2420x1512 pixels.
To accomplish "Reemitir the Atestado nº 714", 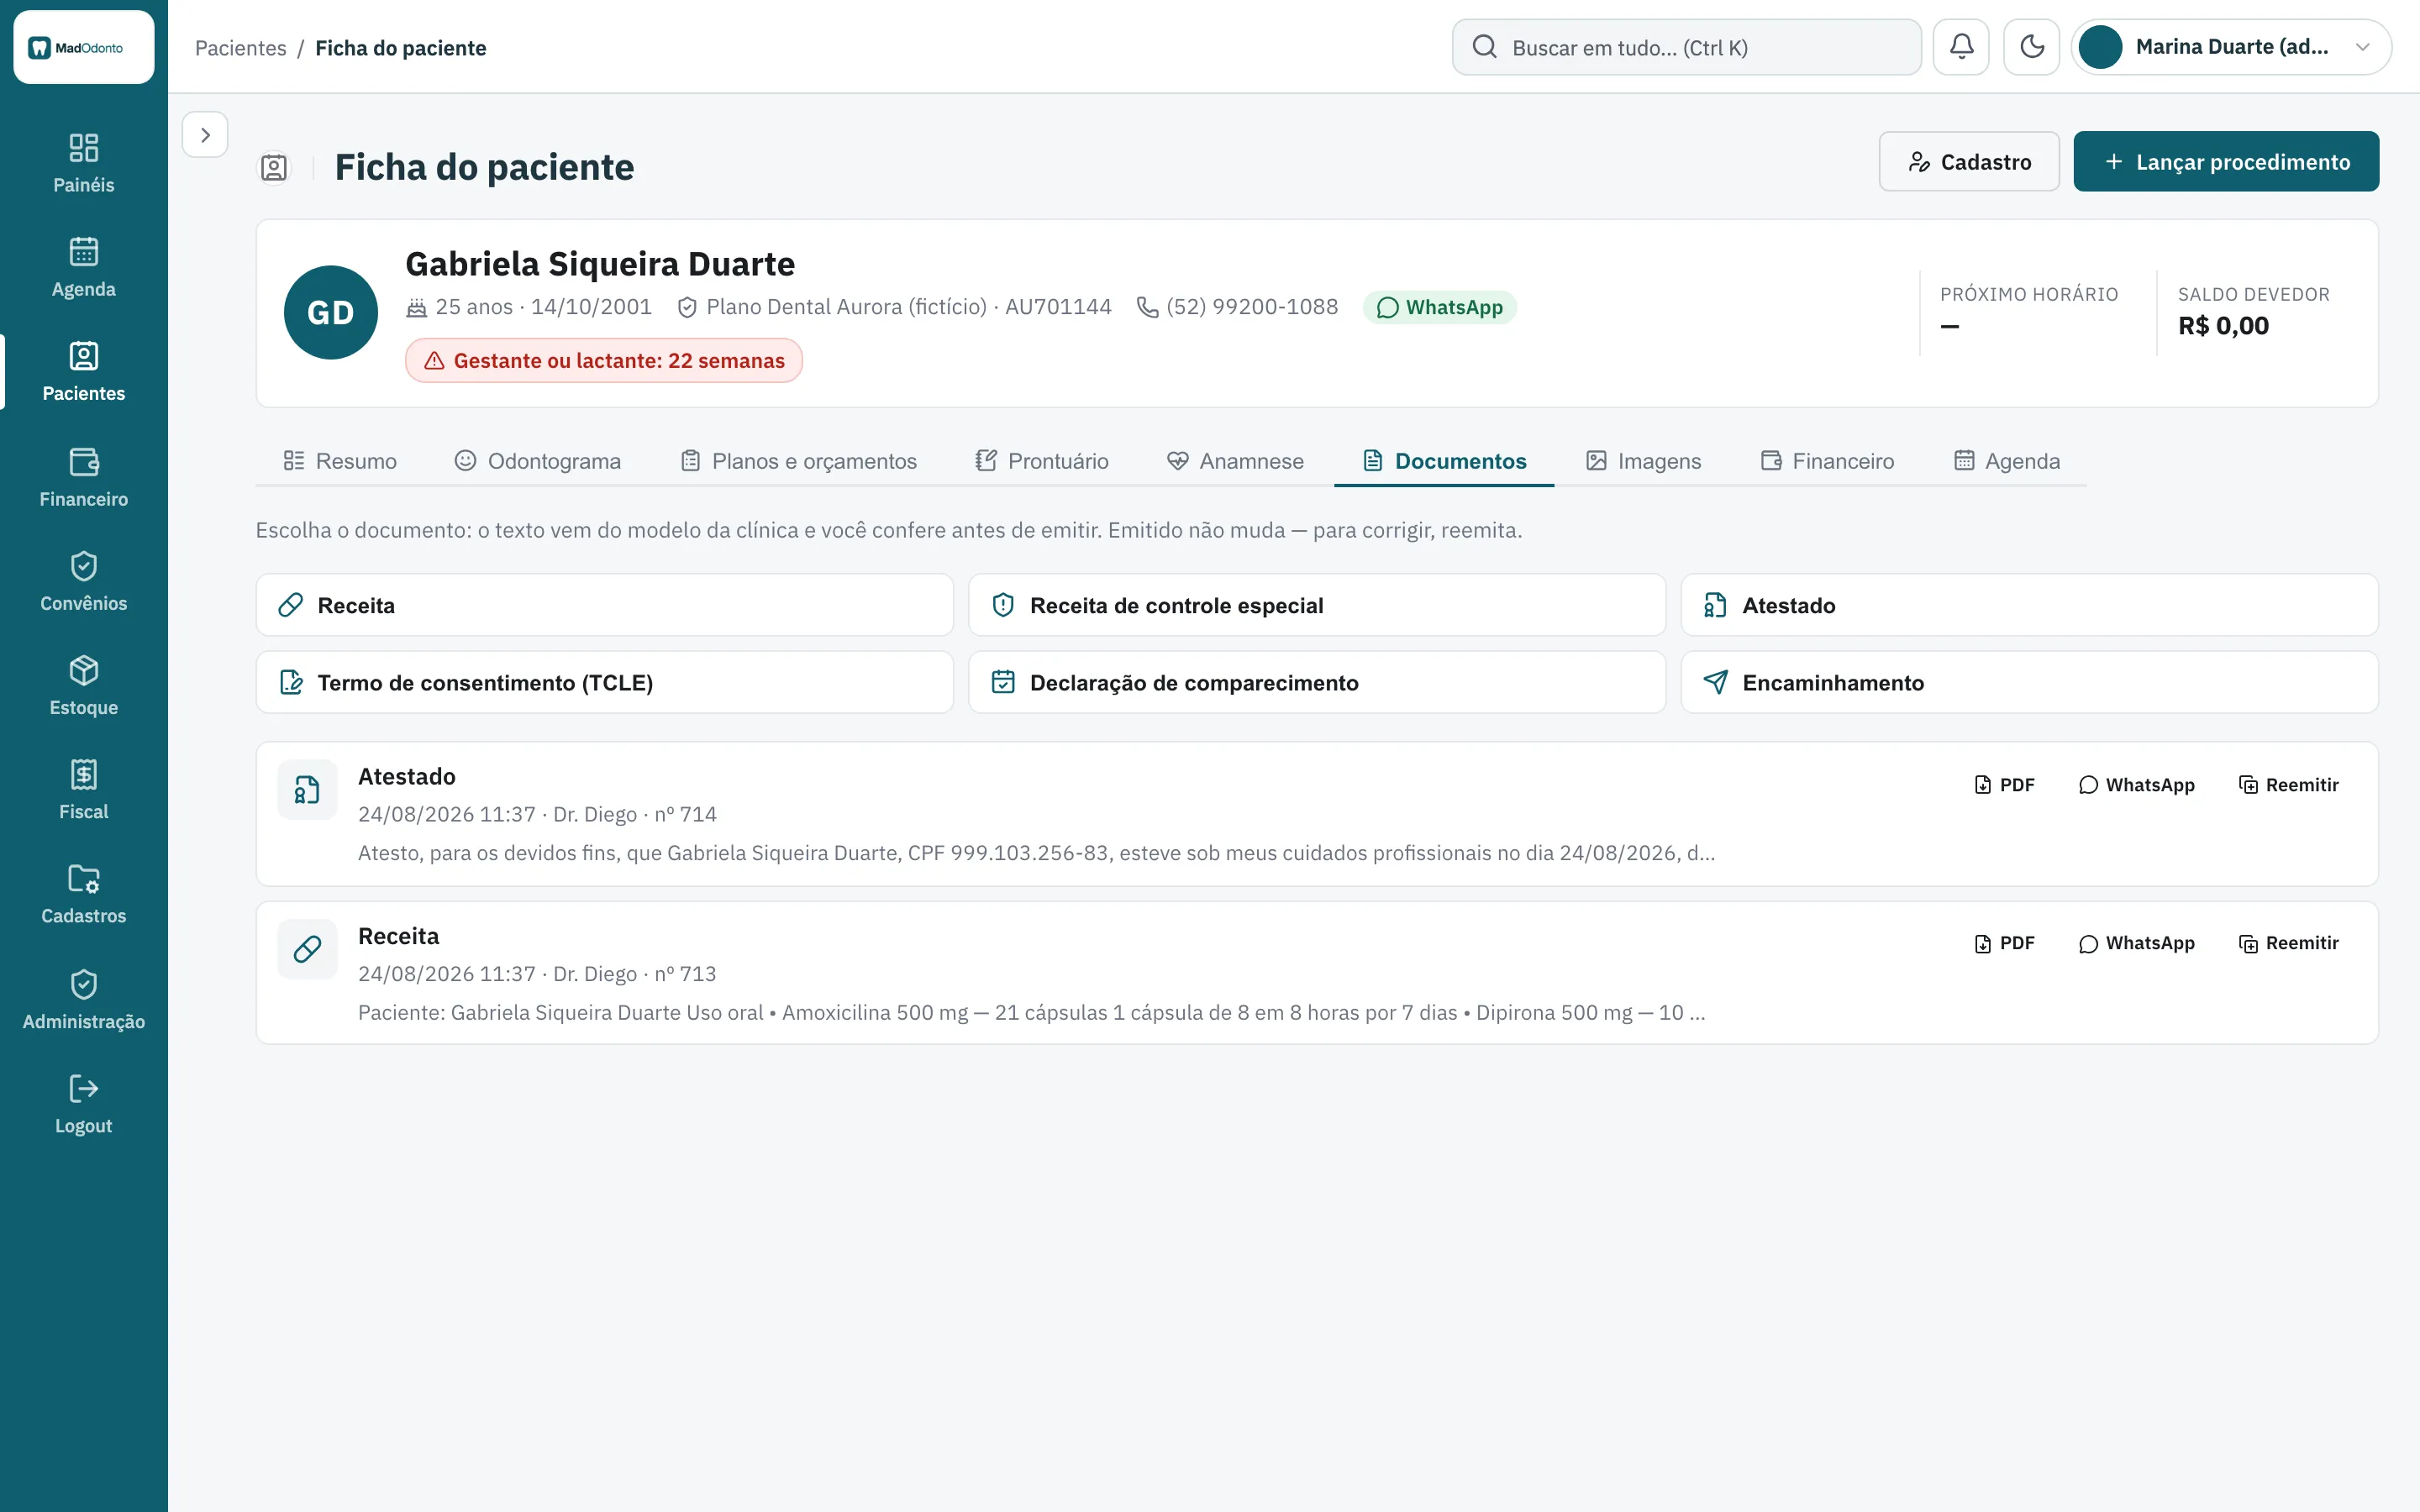I will pos(2288,785).
